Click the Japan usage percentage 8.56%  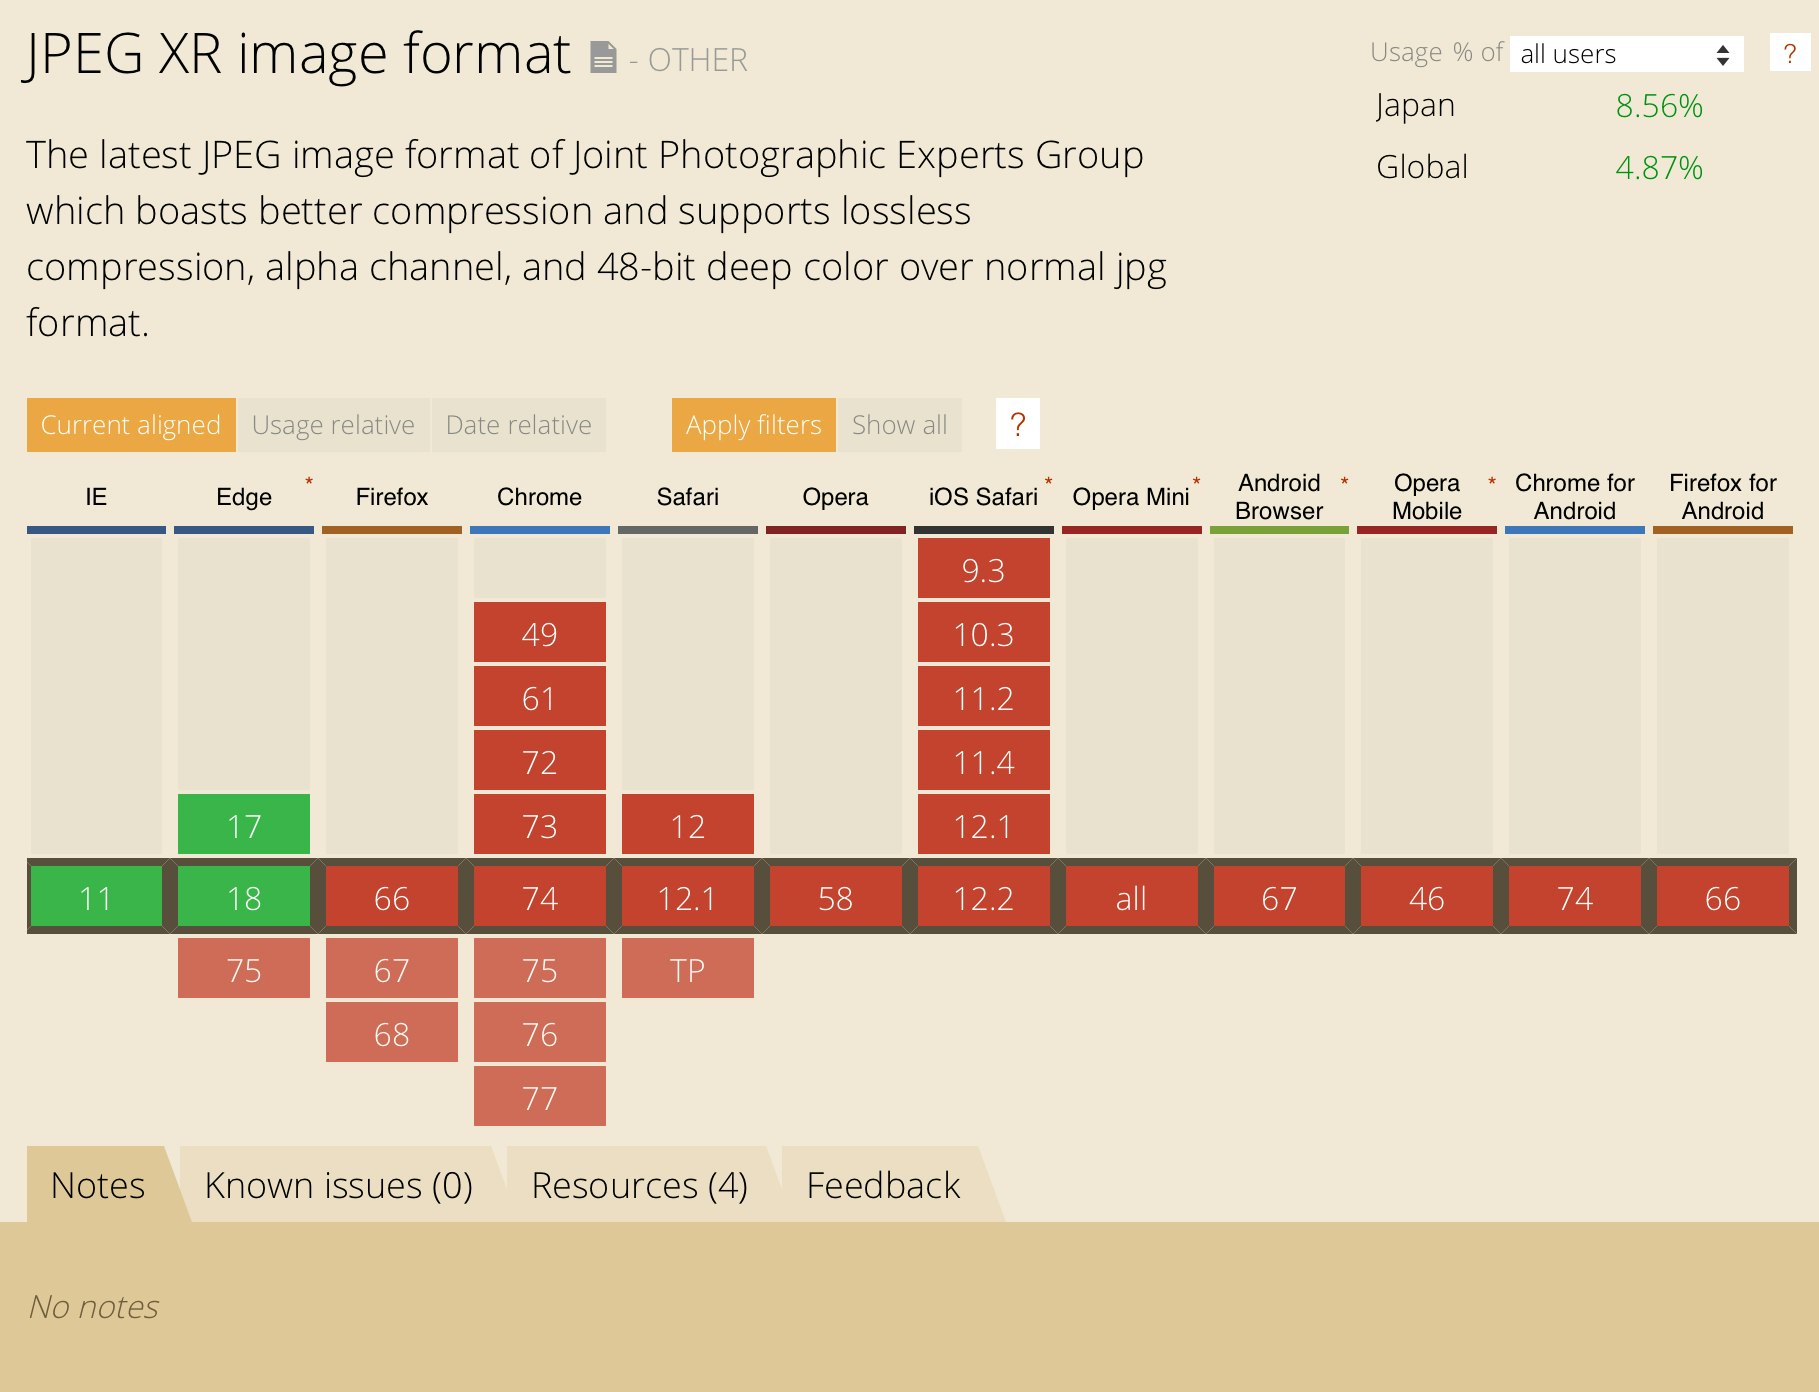point(1659,105)
